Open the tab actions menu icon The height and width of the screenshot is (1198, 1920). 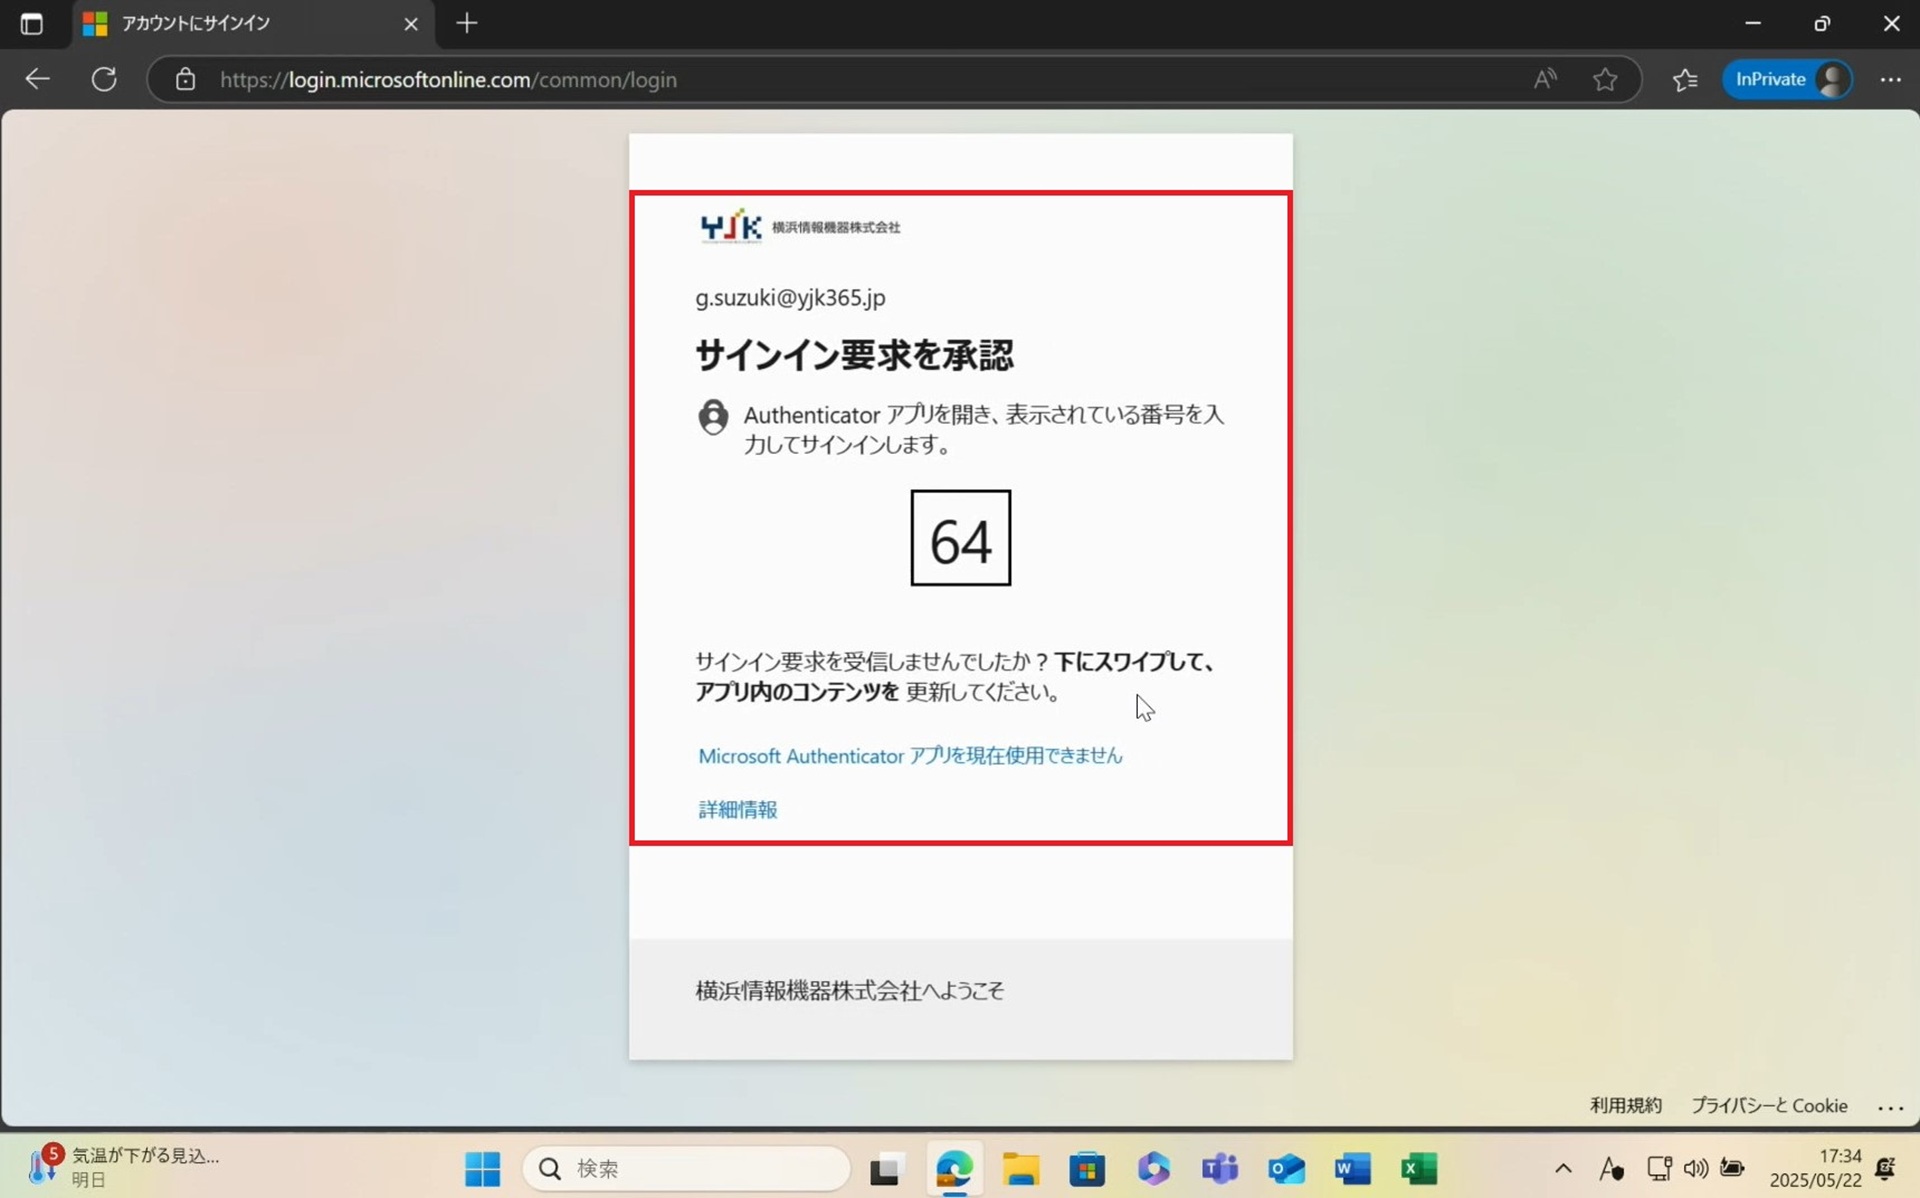32,23
